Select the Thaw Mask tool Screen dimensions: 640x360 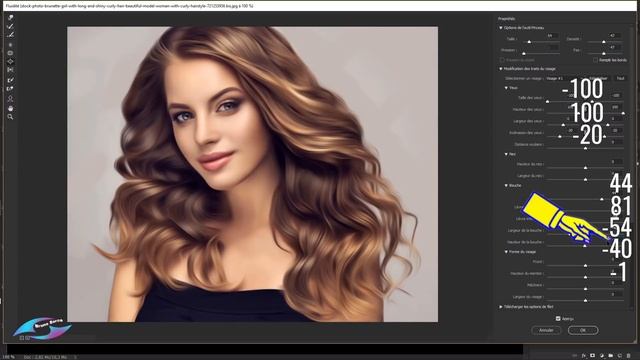tap(10, 89)
